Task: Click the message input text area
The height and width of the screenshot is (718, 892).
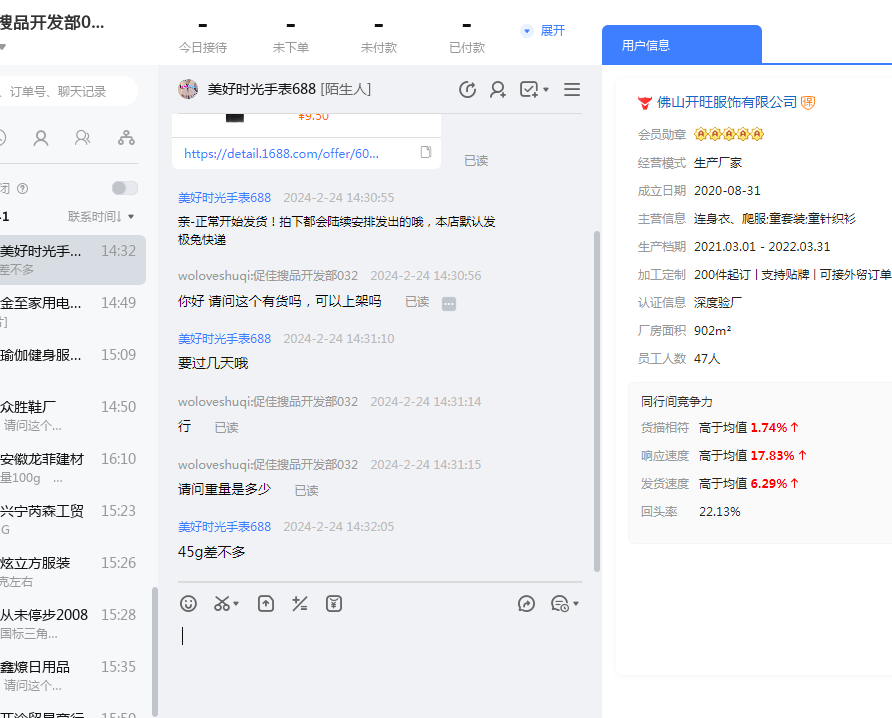Action: pos(380,650)
